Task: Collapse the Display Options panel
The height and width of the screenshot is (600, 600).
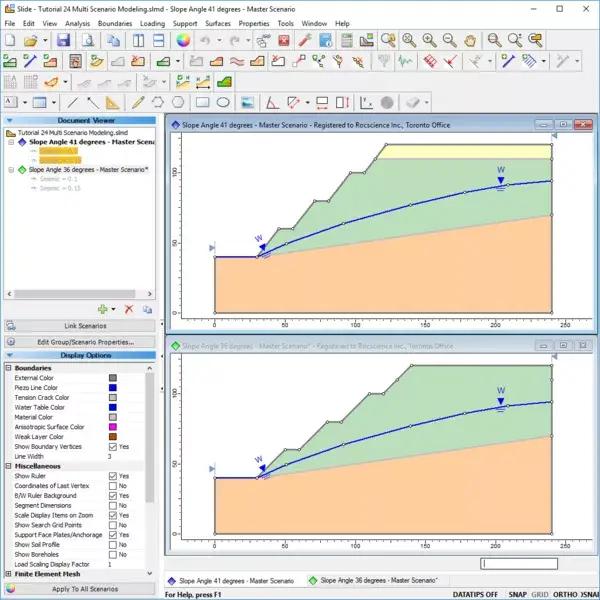Action: (x=10, y=355)
